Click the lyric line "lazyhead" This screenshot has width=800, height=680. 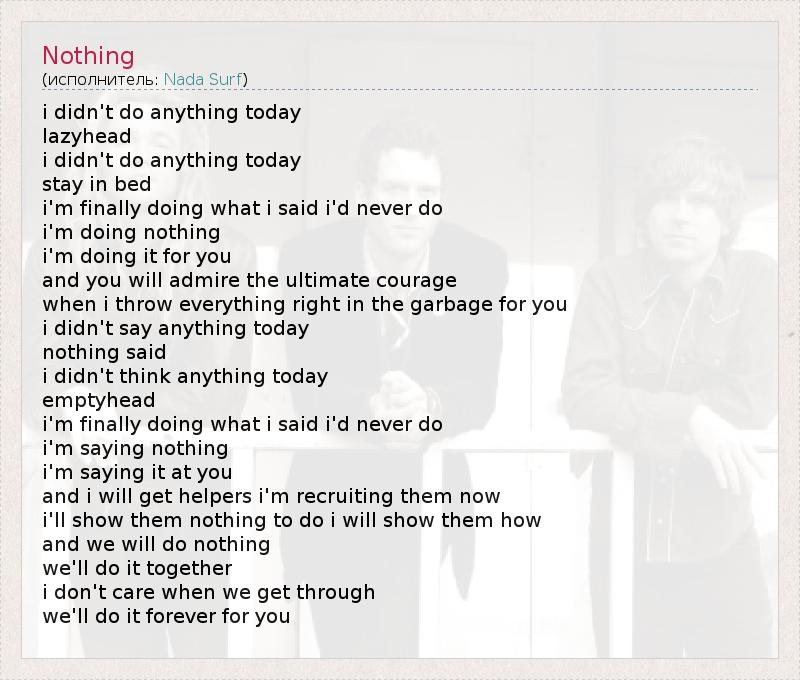pos(87,136)
